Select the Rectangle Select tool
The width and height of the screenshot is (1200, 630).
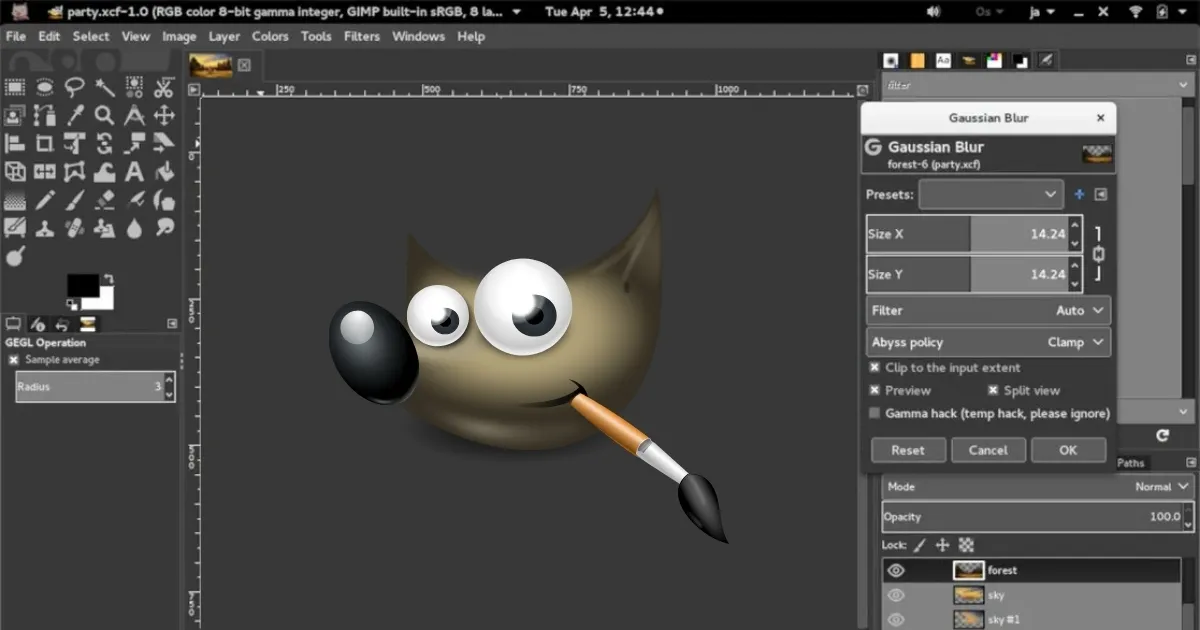coord(15,87)
